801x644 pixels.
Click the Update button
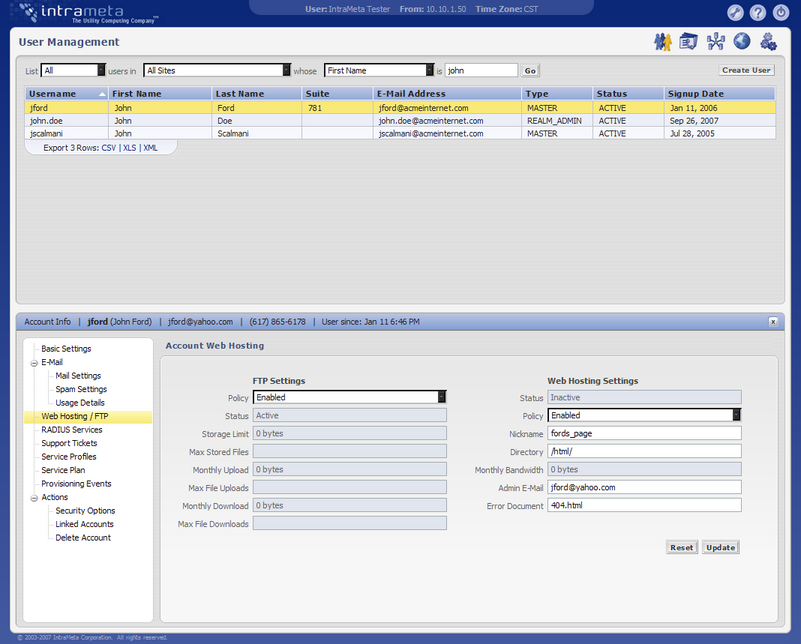721,547
